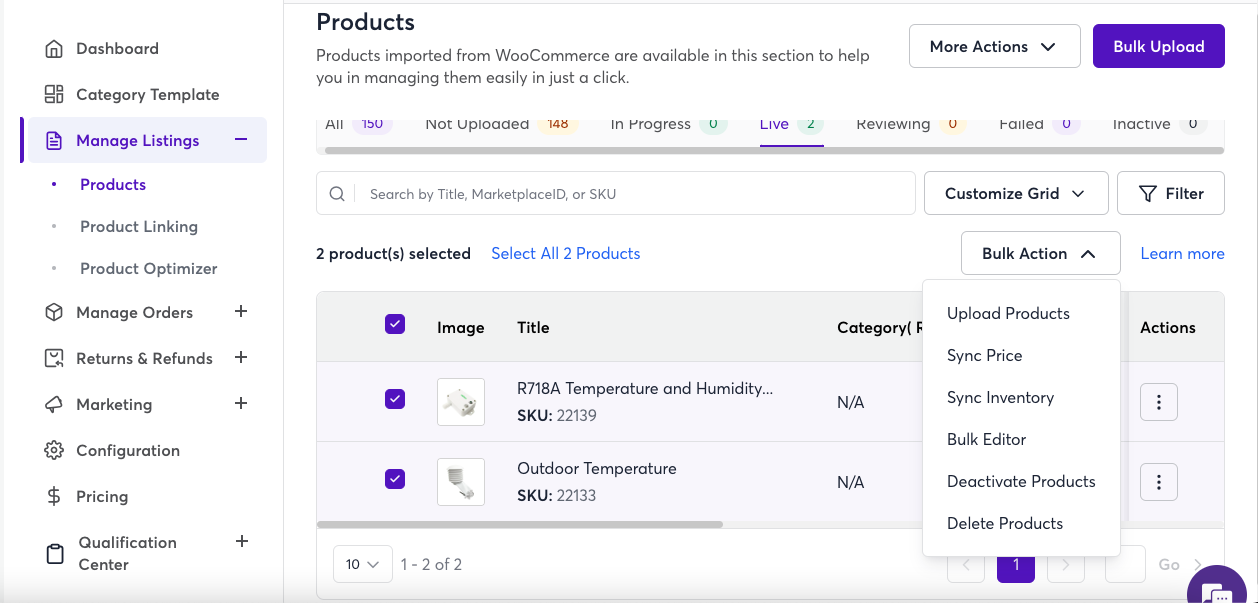The width and height of the screenshot is (1258, 603).
Task: Open the More Actions dropdown
Action: 994,47
